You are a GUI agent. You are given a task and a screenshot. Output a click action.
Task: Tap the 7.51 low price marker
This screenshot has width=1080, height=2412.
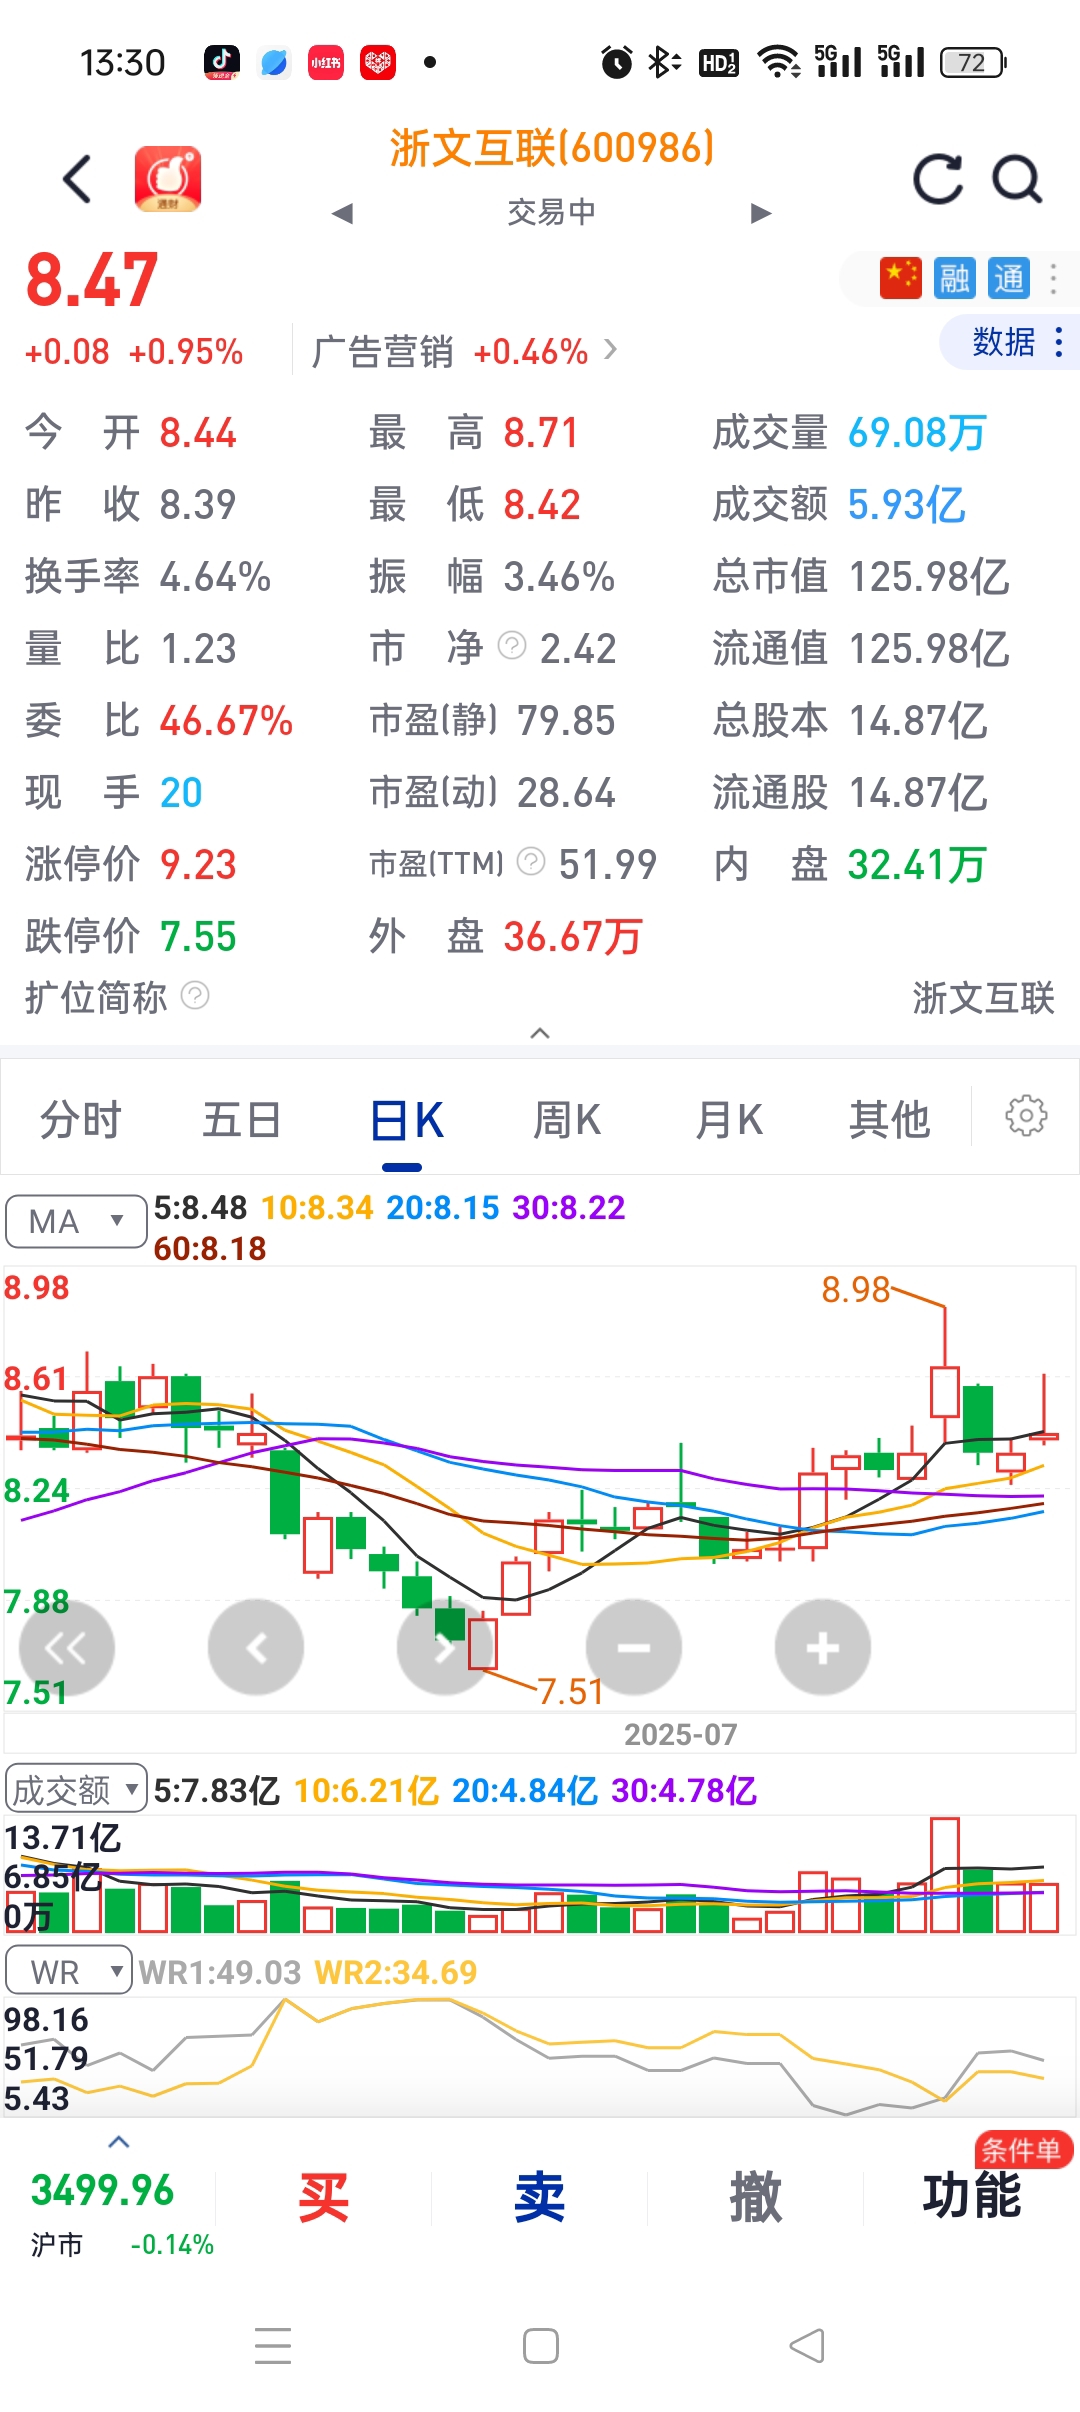click(571, 1692)
